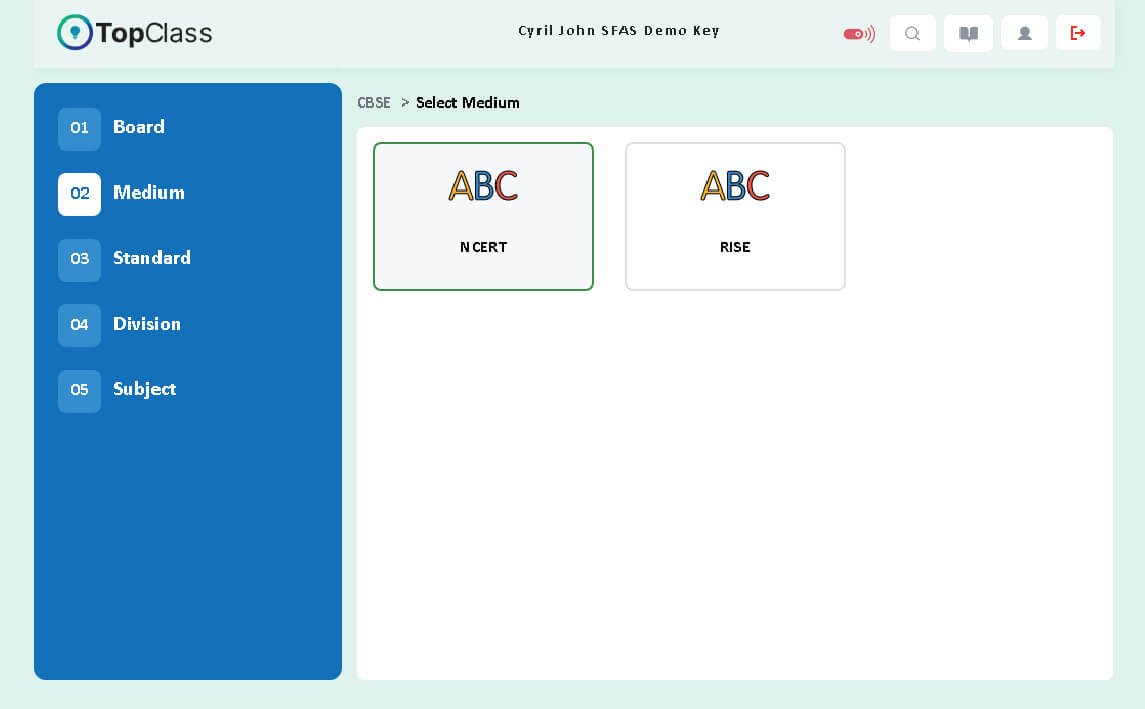This screenshot has height=709, width=1145.
Task: Click the ABC icon on RISE card
Action: pos(735,185)
